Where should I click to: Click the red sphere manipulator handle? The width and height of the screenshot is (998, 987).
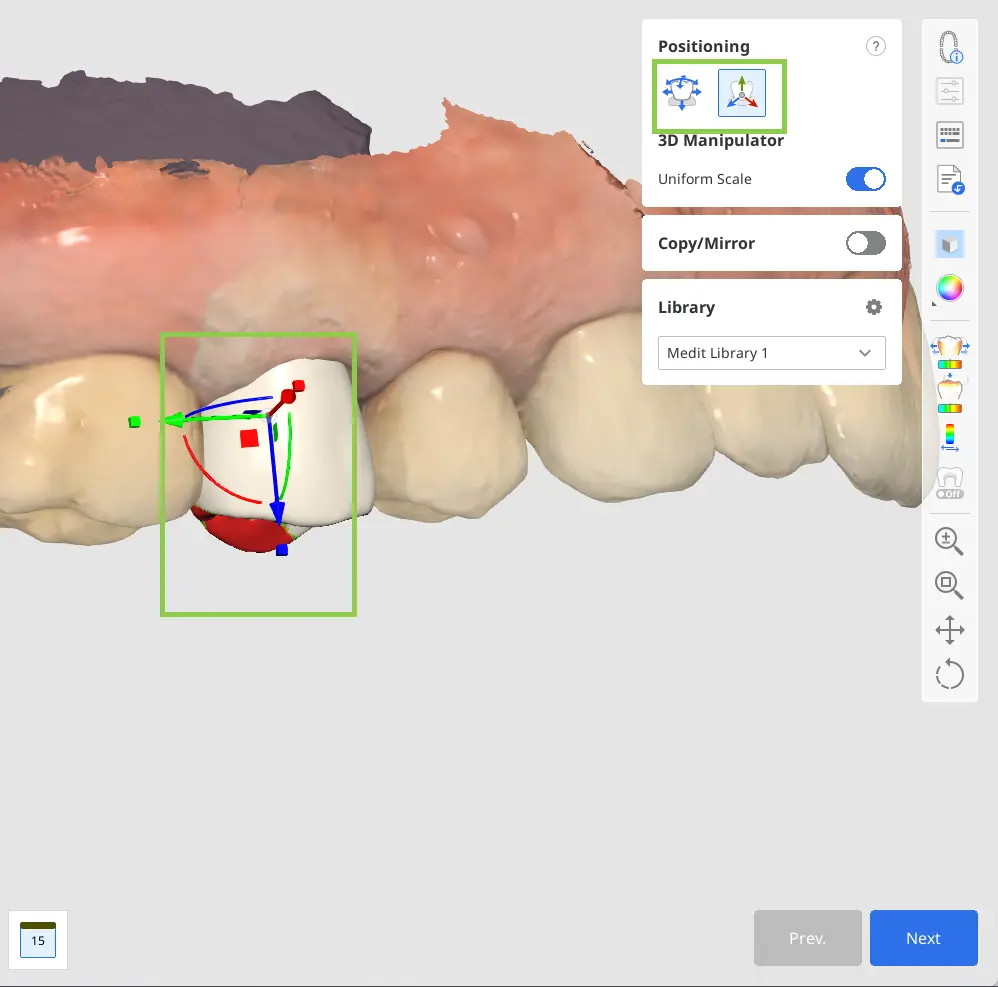288,398
